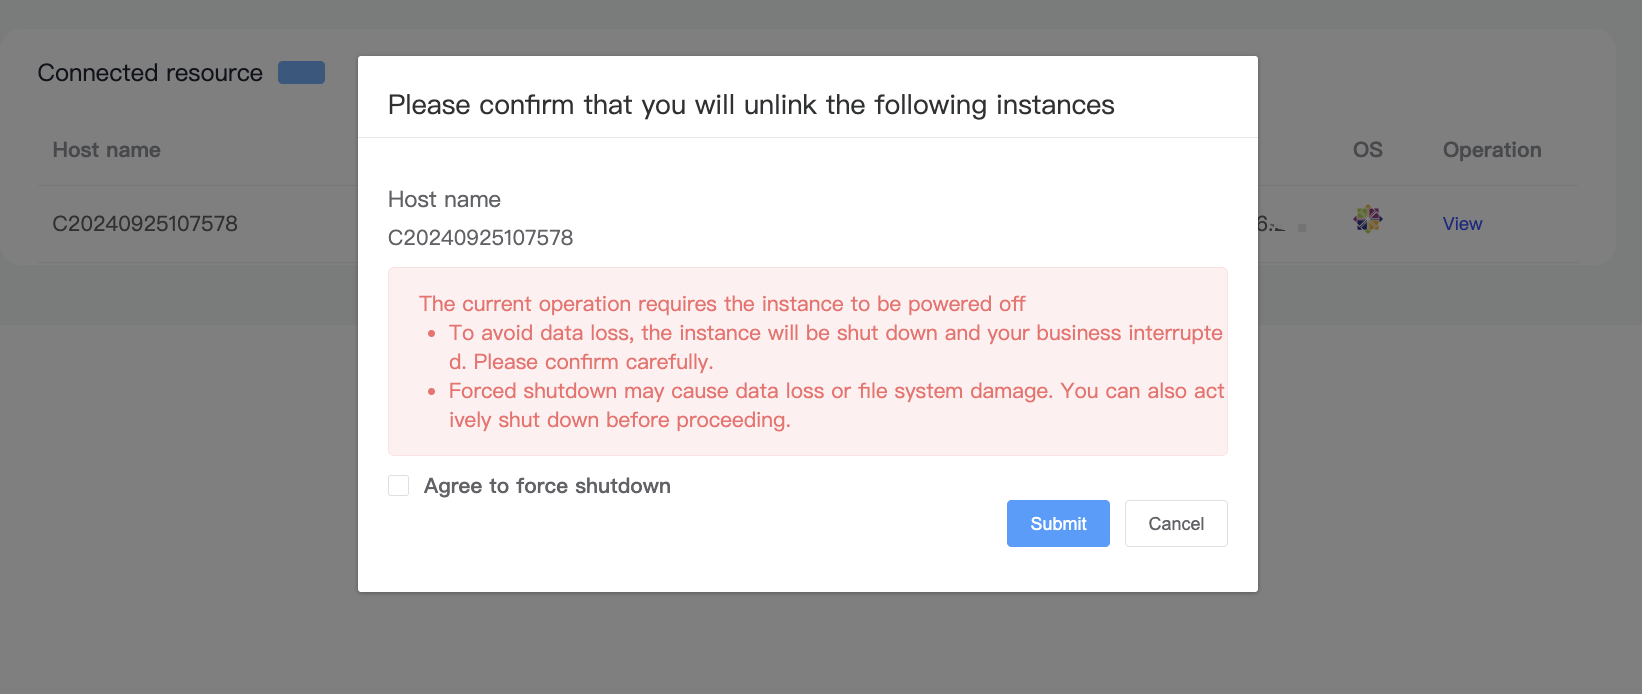1642x694 pixels.
Task: Click the 'Host name' label inside the dialog
Action: point(444,199)
